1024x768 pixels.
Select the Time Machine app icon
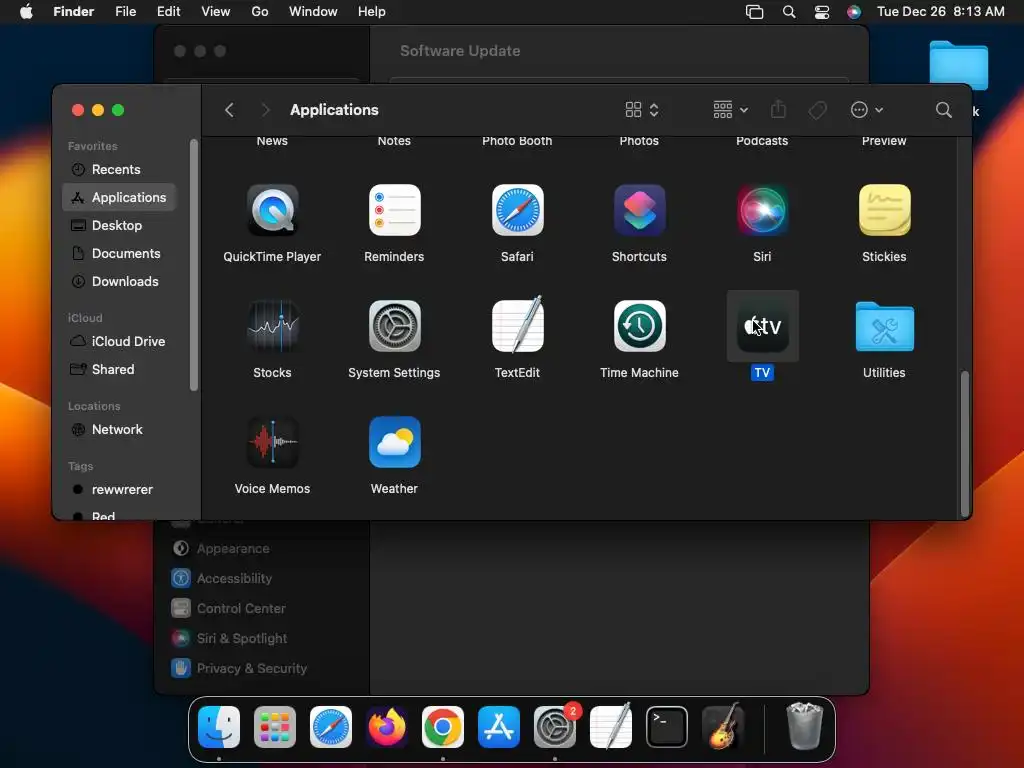[x=639, y=326]
